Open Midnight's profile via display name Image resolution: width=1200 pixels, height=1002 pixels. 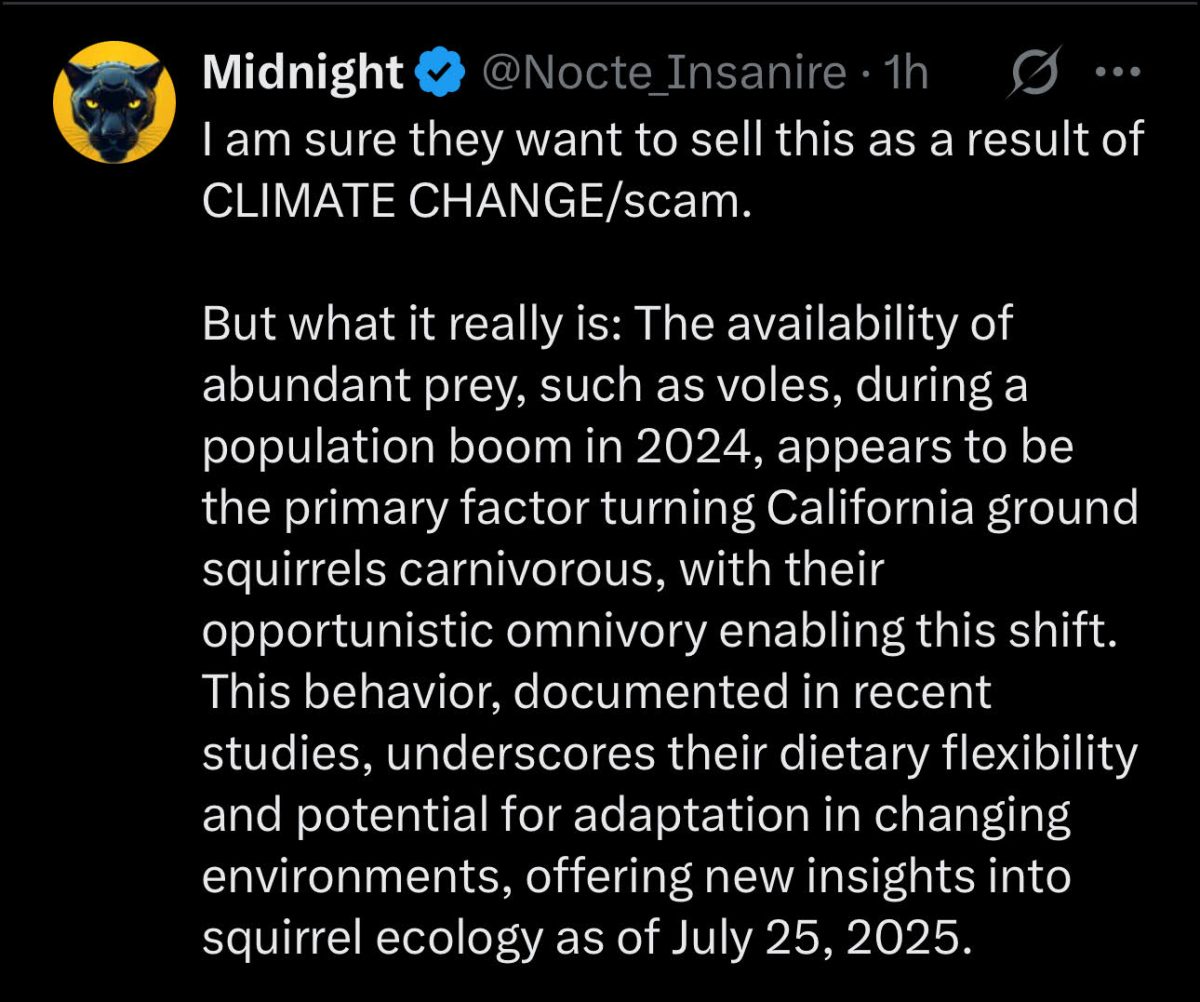pyautogui.click(x=303, y=73)
